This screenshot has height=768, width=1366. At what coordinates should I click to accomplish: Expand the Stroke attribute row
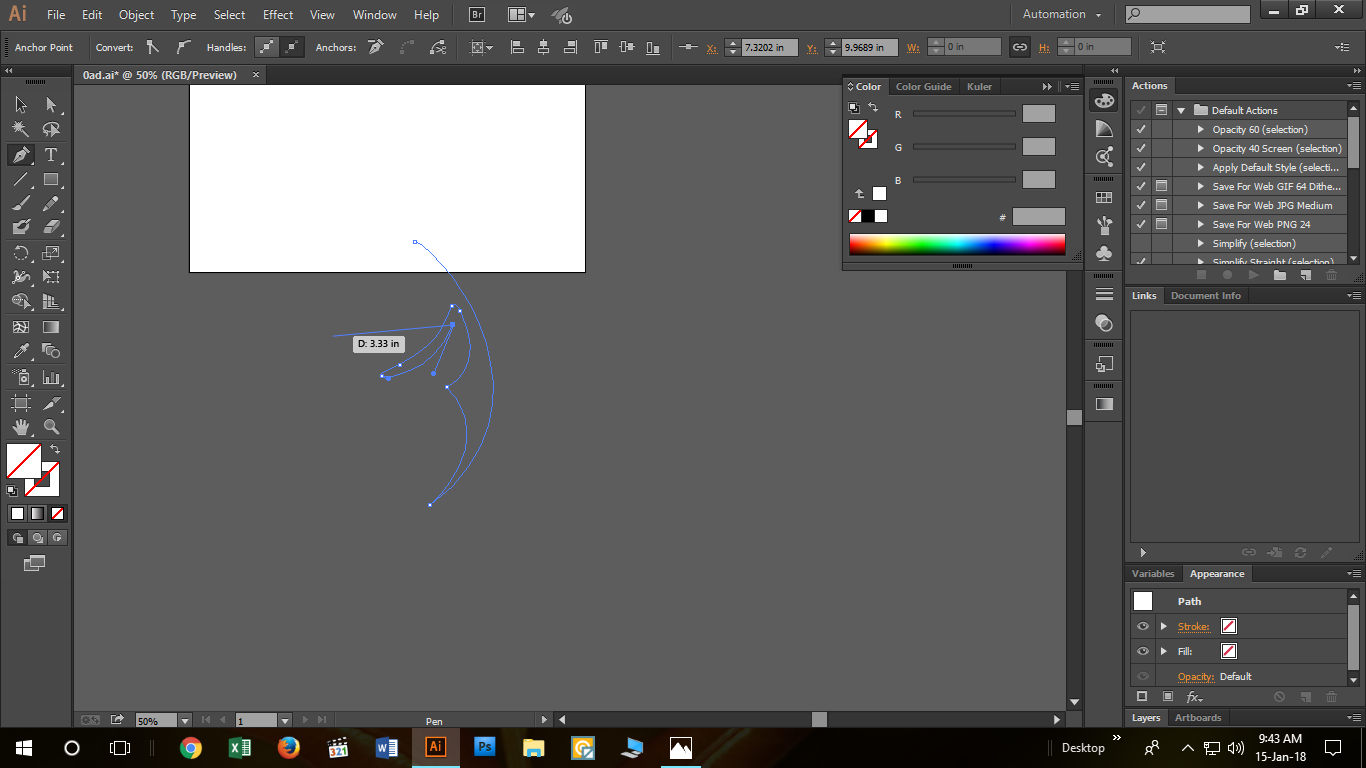[1163, 626]
